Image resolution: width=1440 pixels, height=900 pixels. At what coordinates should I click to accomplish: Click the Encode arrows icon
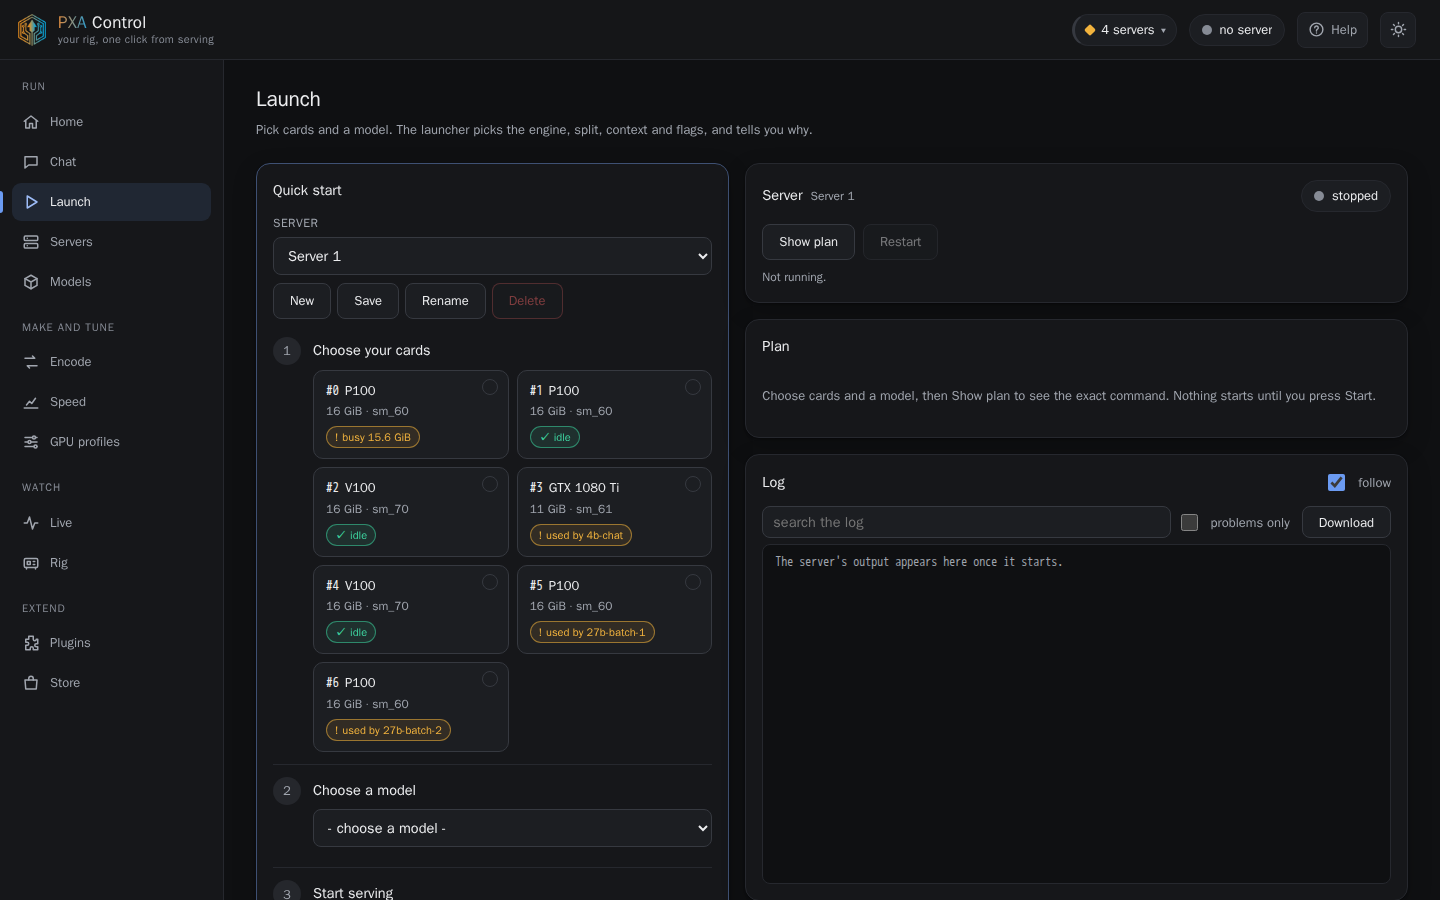[x=31, y=362]
